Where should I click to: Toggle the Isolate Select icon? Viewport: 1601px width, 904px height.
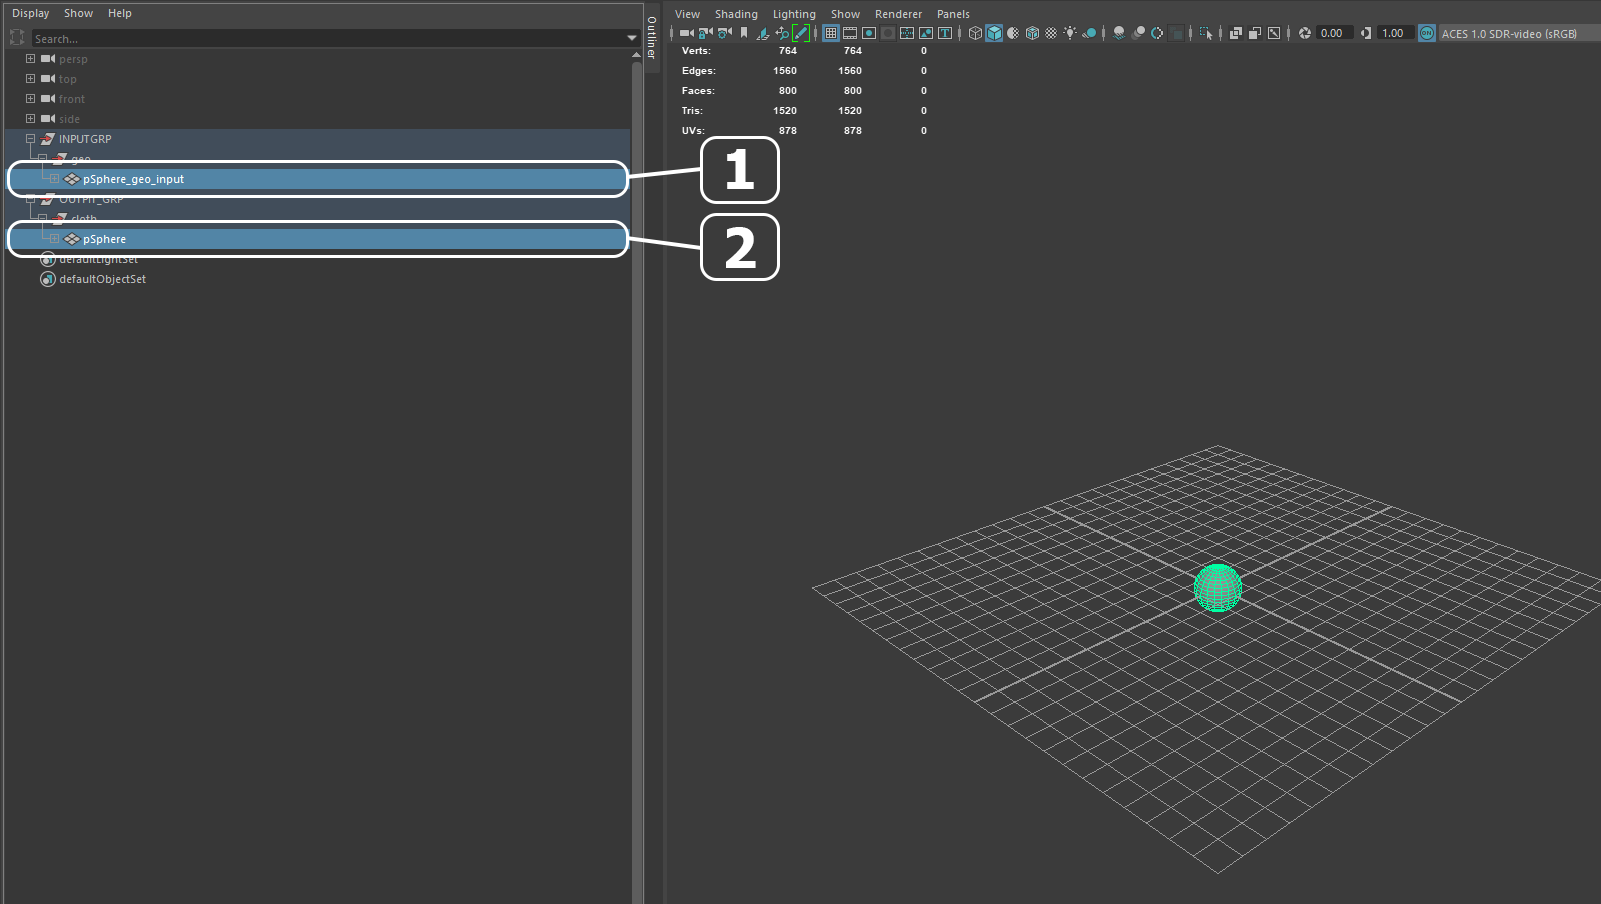pos(1206,33)
